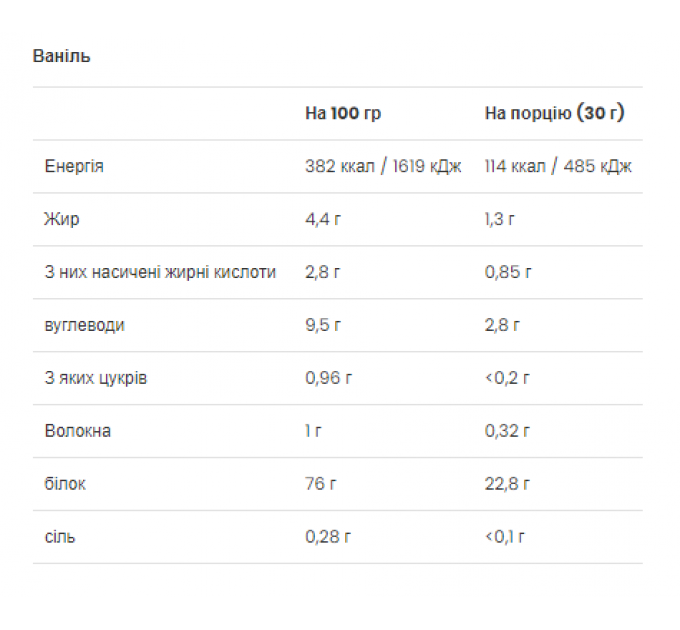
Task: Click the З яких цукрів label
Action: (x=96, y=378)
